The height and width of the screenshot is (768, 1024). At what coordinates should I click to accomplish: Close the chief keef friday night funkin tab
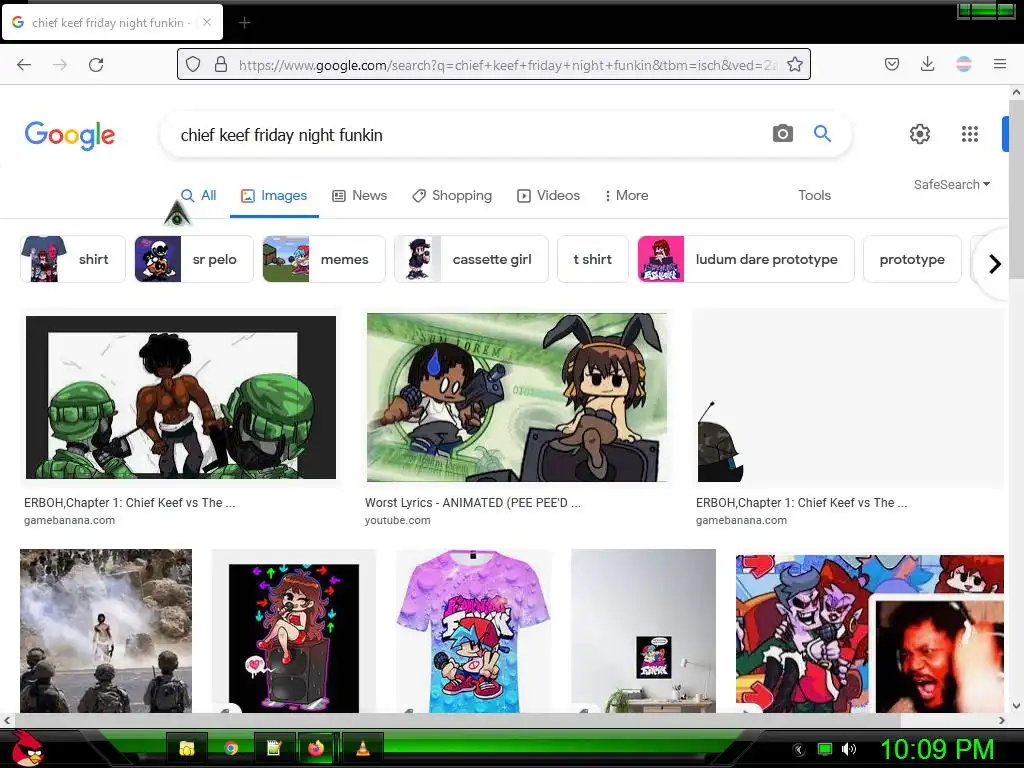206,22
